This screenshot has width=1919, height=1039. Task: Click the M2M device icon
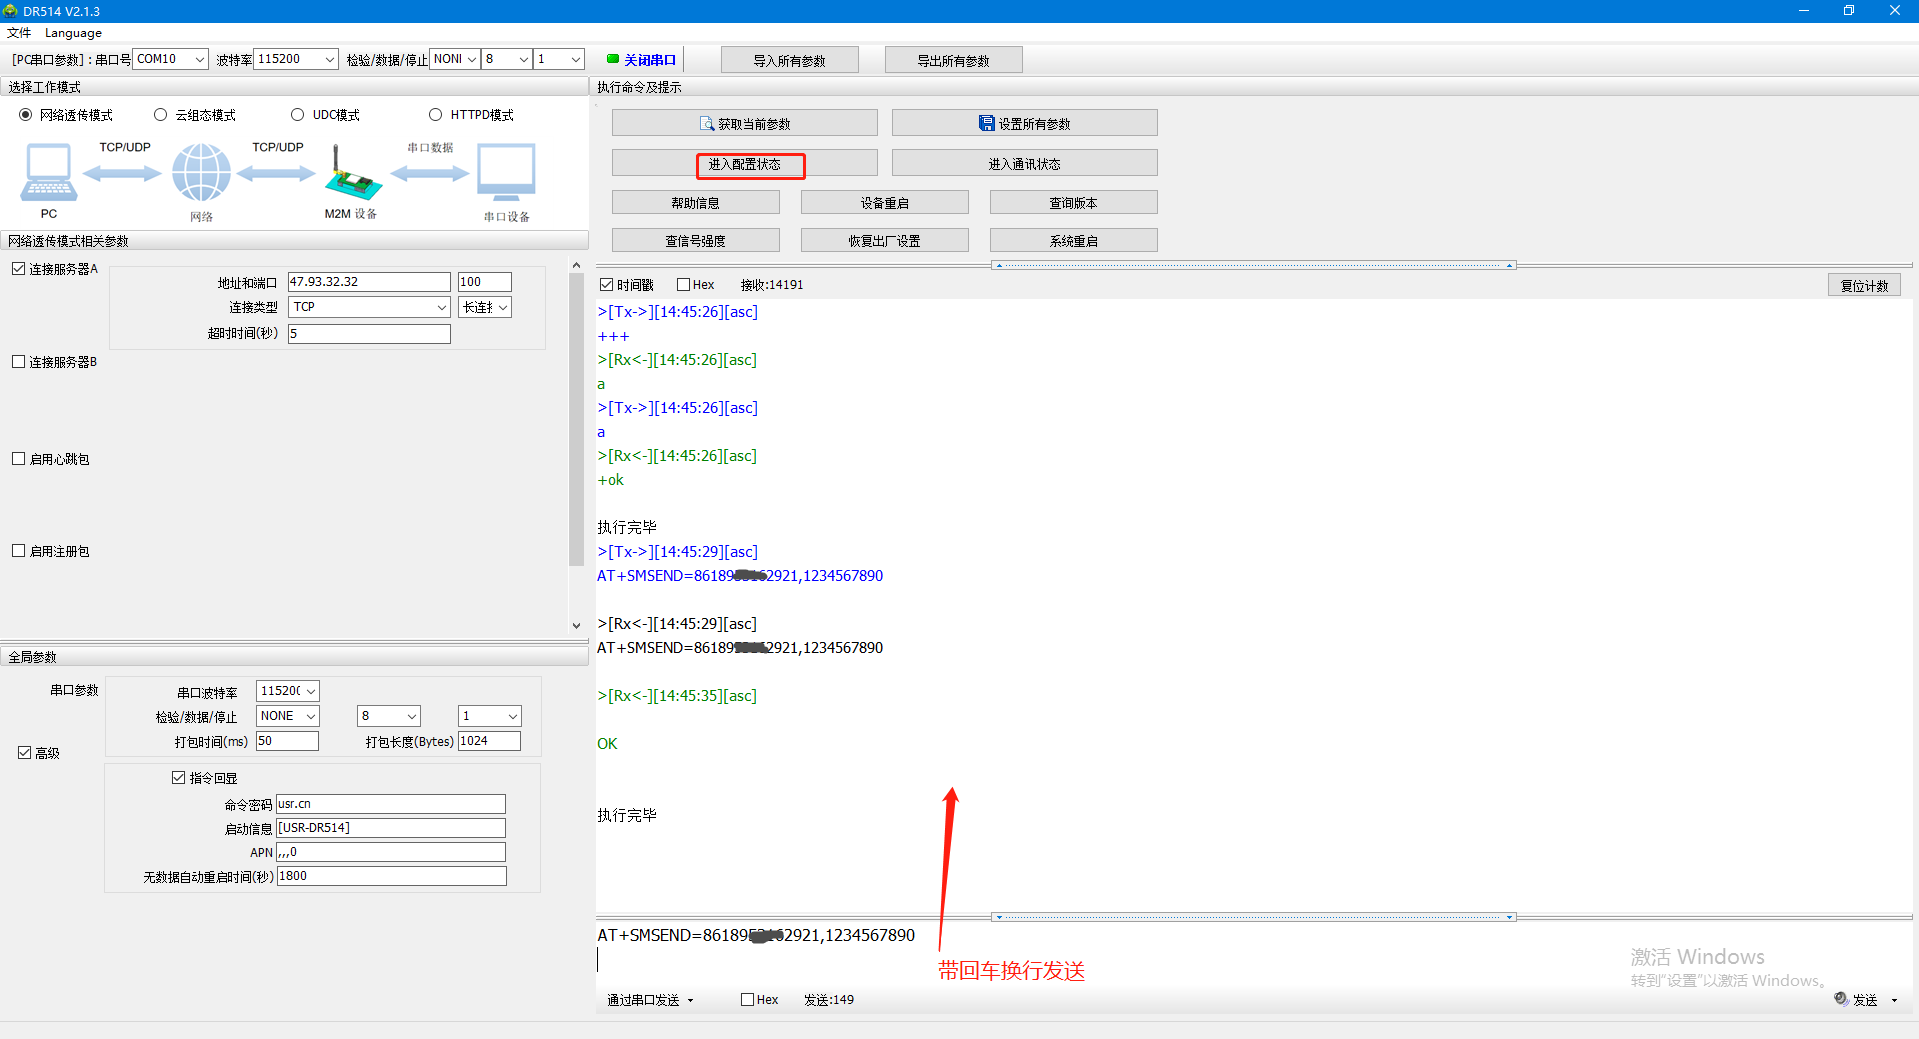(352, 174)
